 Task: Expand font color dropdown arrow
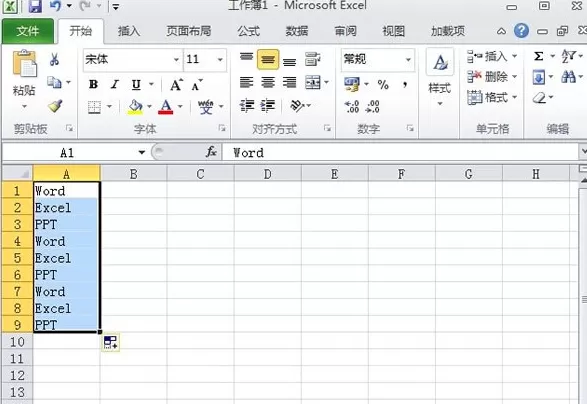[x=180, y=107]
